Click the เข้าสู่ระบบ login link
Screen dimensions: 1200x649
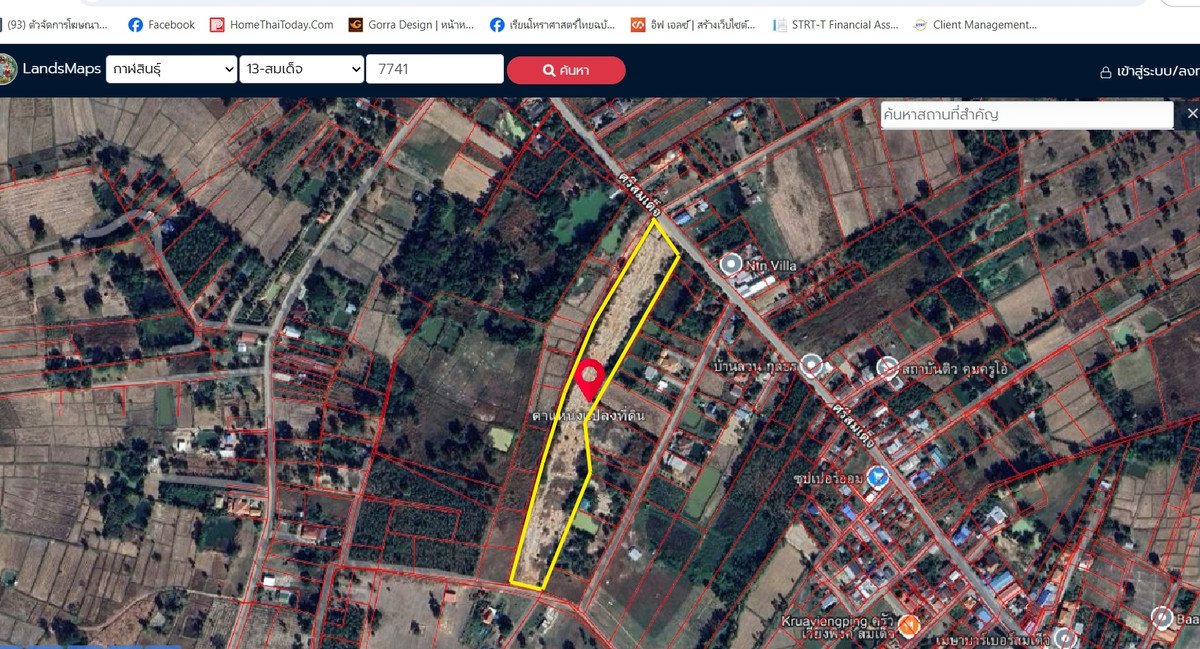tap(1150, 71)
